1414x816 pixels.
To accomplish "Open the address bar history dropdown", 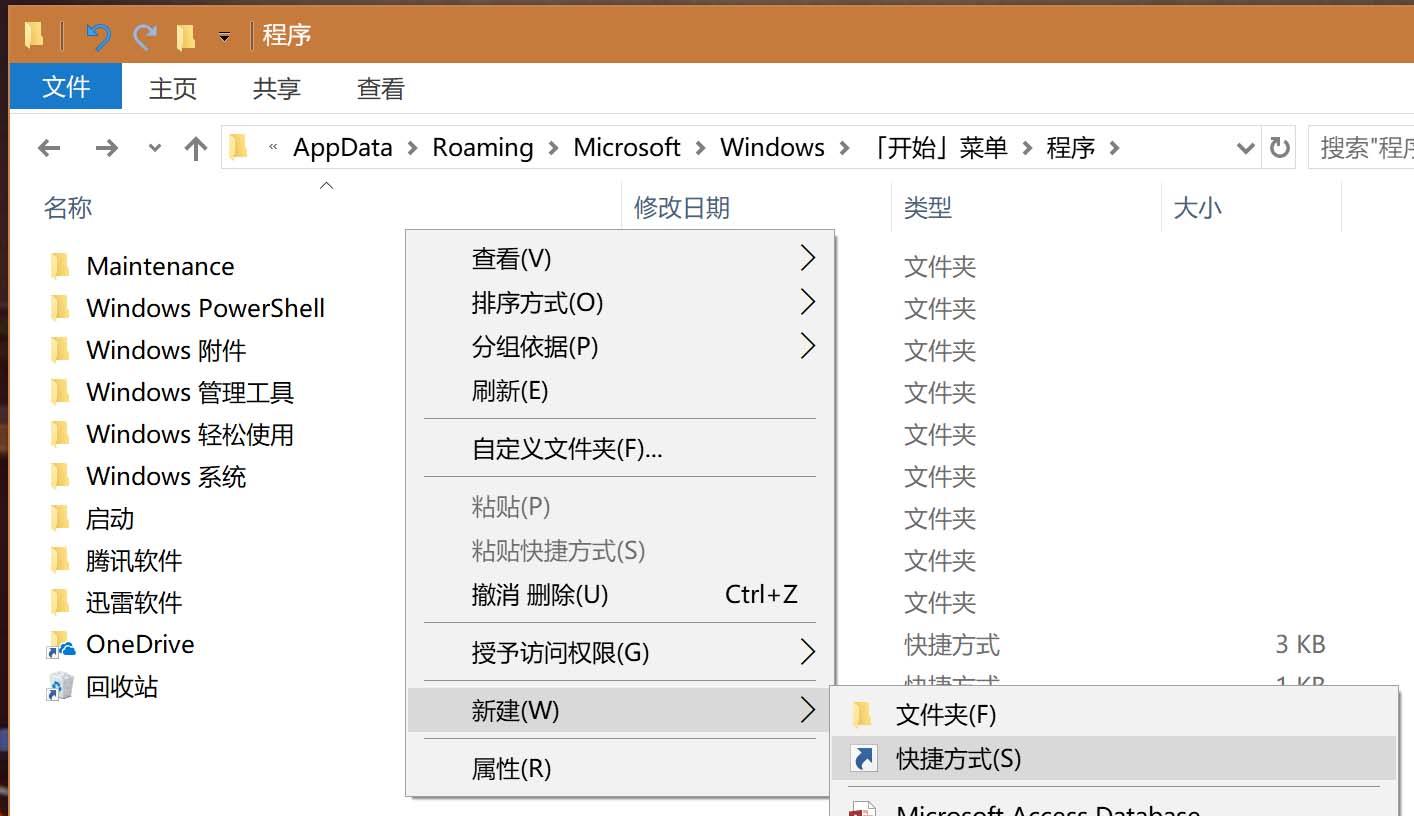I will (1245, 149).
